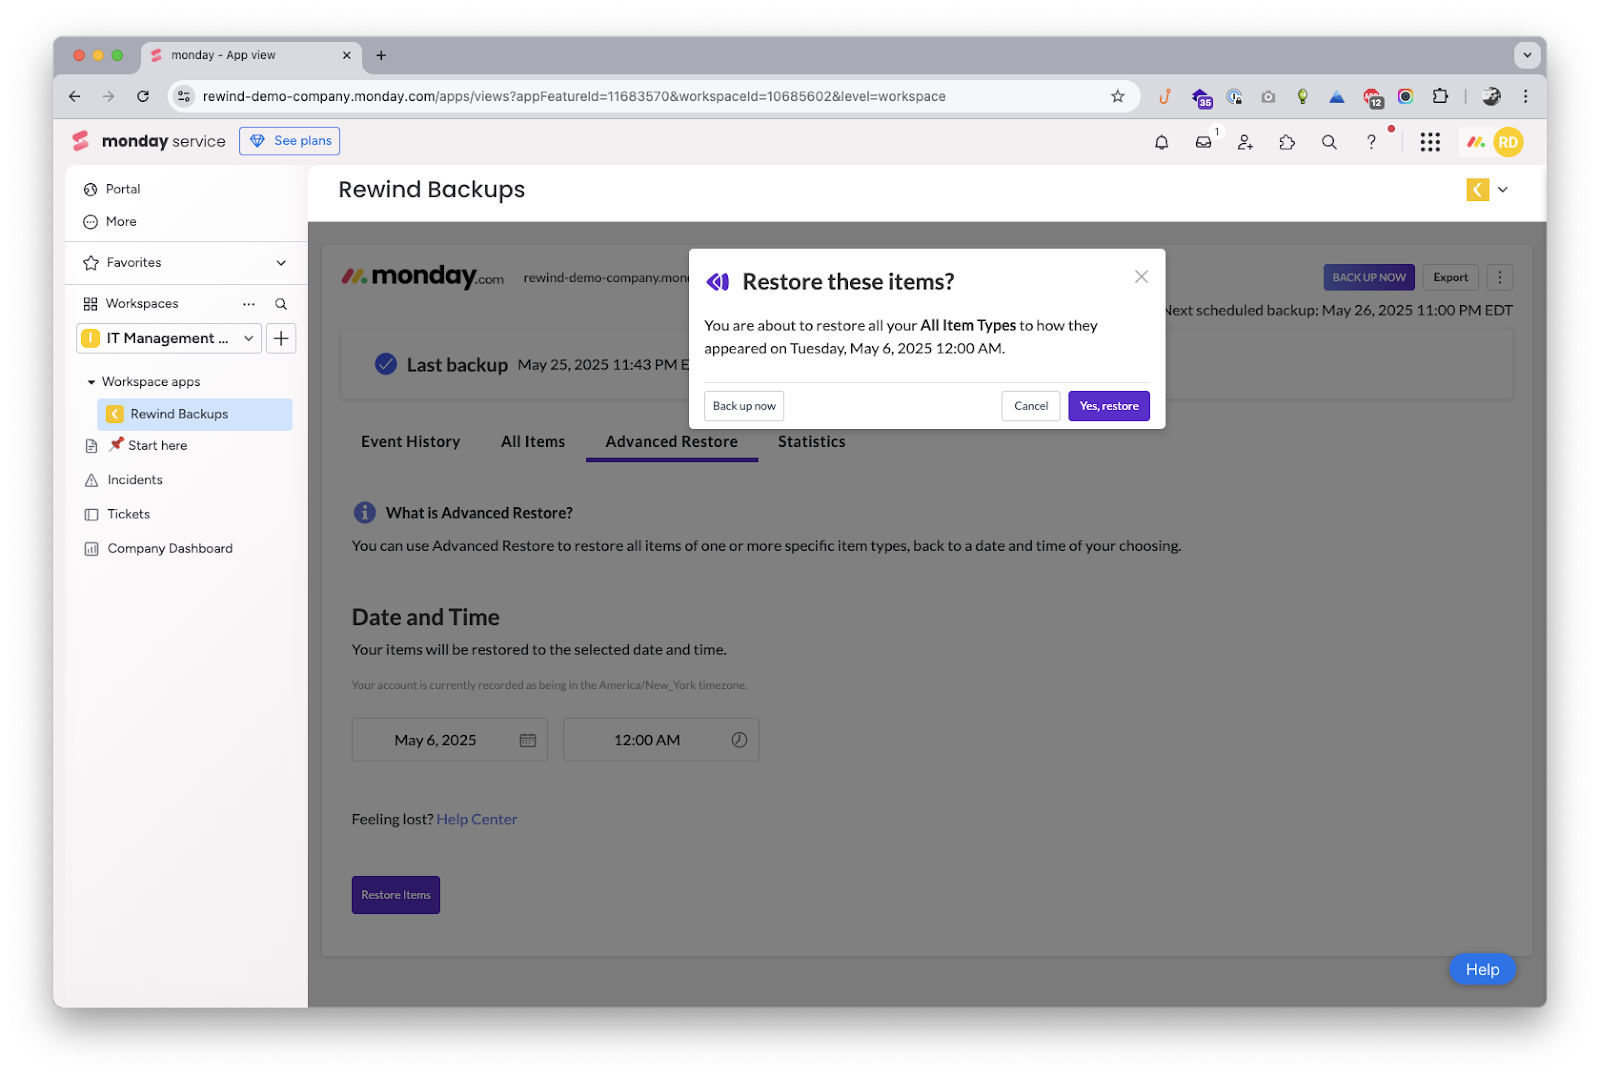Open the inbox tray icon
Viewport: 1600px width, 1078px height.
[x=1203, y=142]
